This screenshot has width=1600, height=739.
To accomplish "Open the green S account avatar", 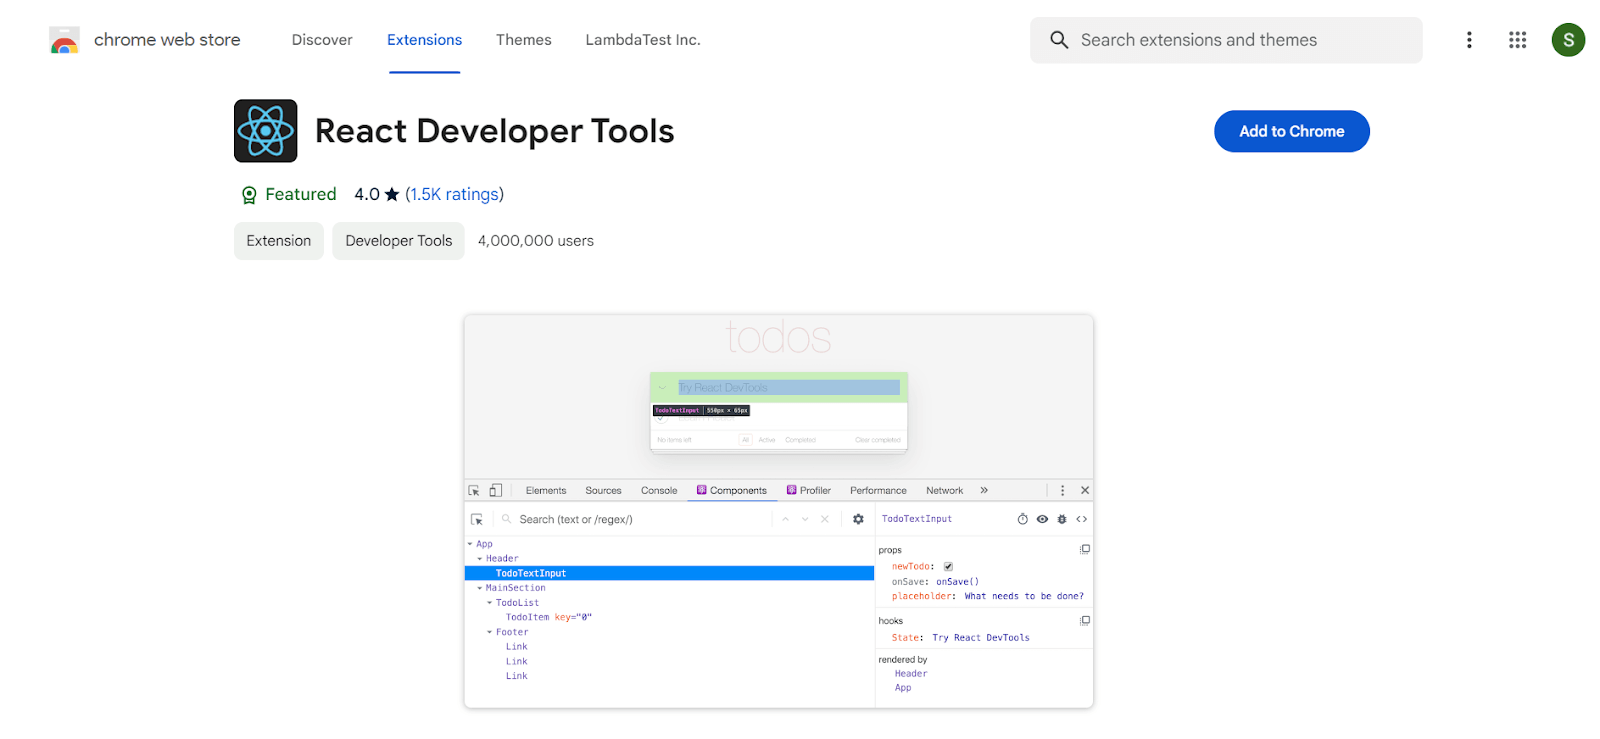I will [1568, 40].
